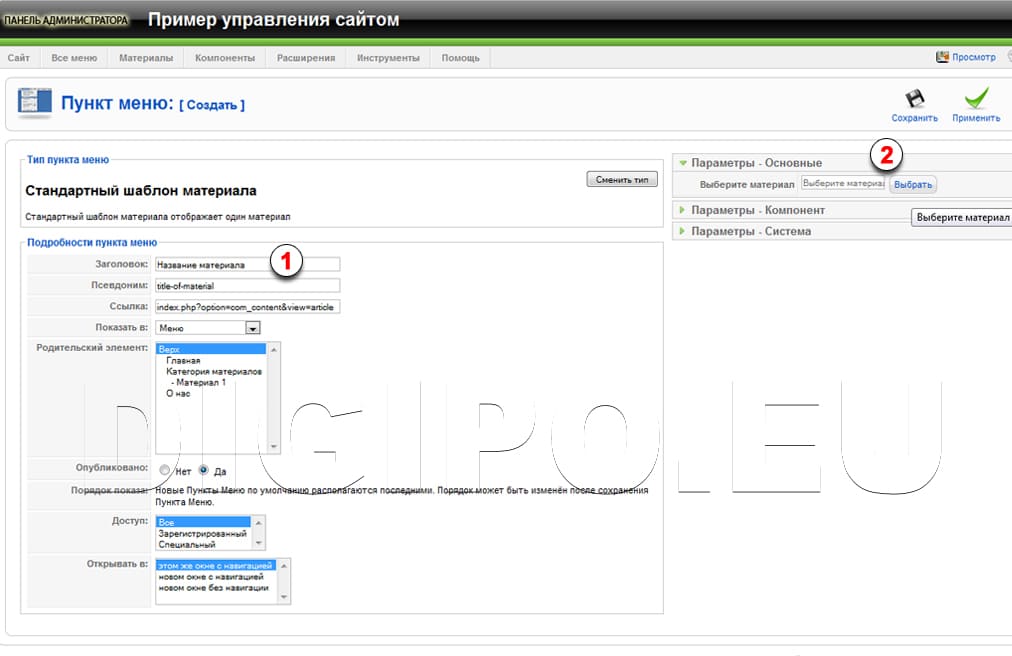Image resolution: width=1012 pixels, height=656 pixels.
Task: Click the Псевдоним input field
Action: coord(247,286)
